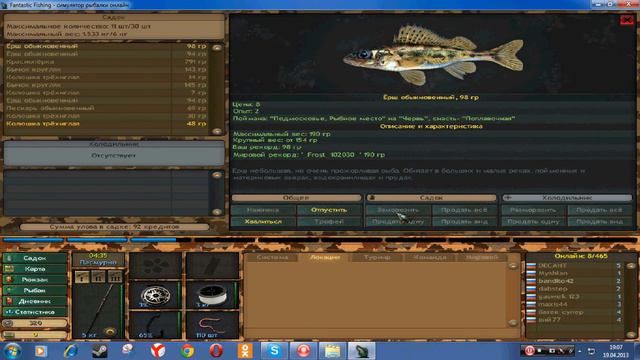This screenshot has height=360, width=640.
Task: Click the fish image of Ёрш обыкновенный
Action: click(x=433, y=54)
